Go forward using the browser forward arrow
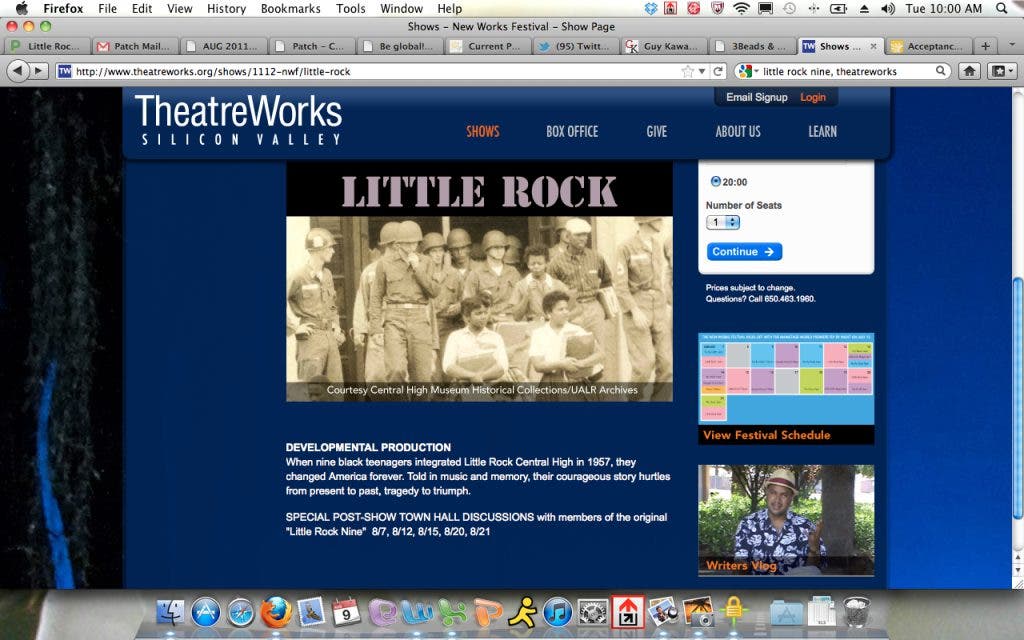1024x640 pixels. tap(39, 71)
